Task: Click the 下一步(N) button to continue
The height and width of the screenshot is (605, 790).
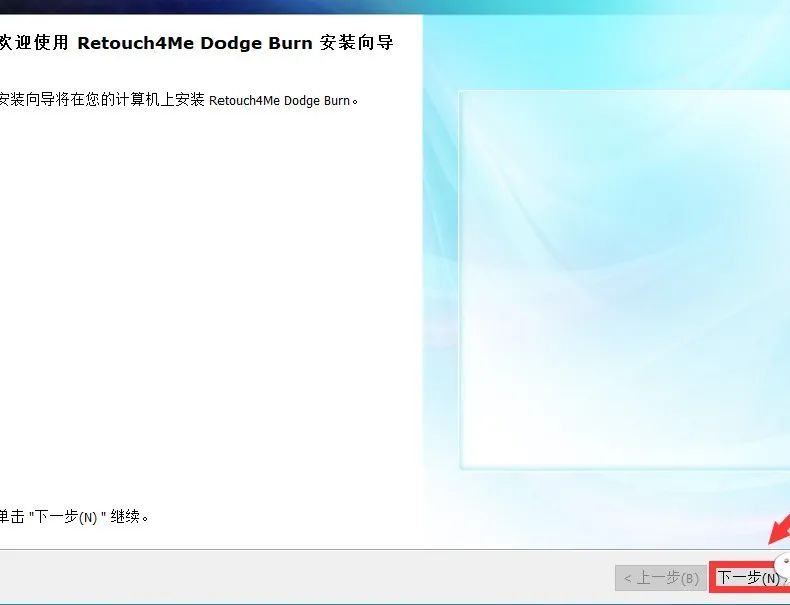Action: (750, 577)
